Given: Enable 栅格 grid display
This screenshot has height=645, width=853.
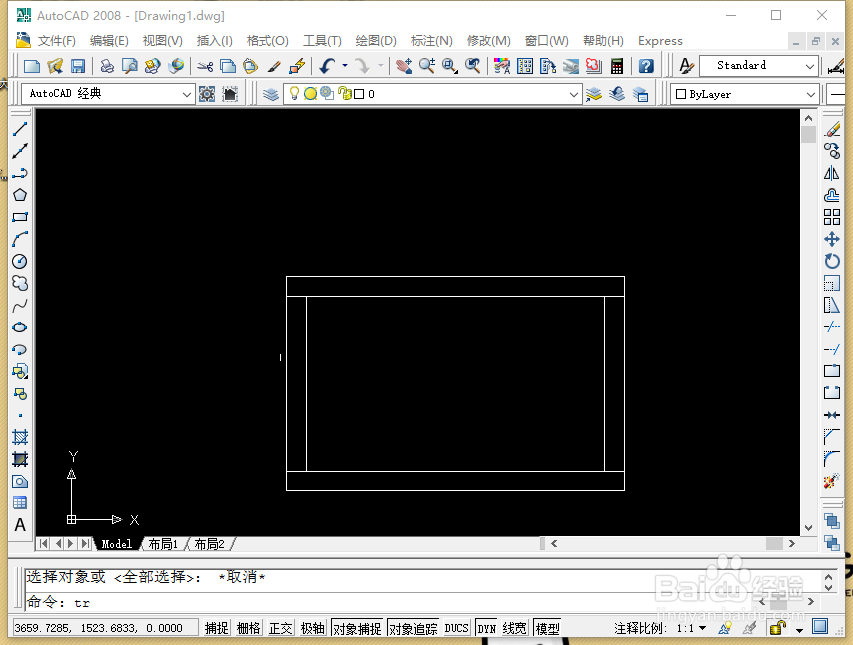Looking at the screenshot, I should point(248,627).
